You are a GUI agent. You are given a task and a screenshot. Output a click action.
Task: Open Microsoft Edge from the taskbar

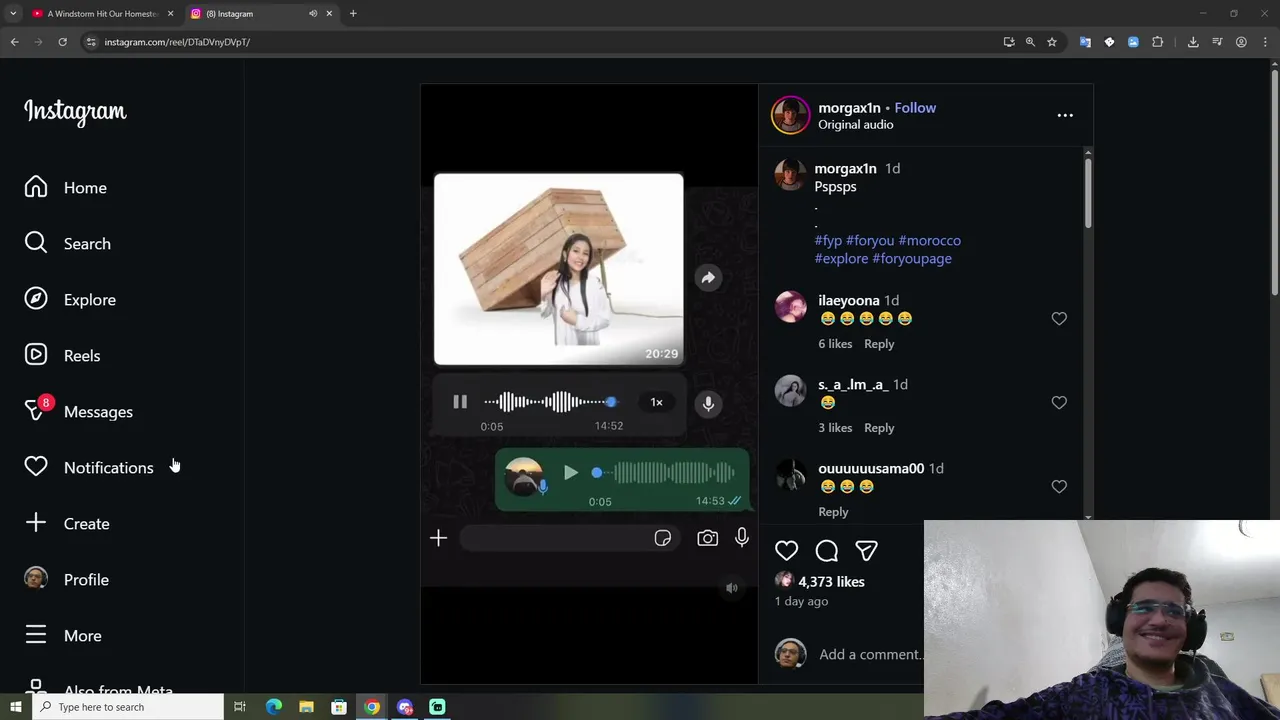(273, 707)
